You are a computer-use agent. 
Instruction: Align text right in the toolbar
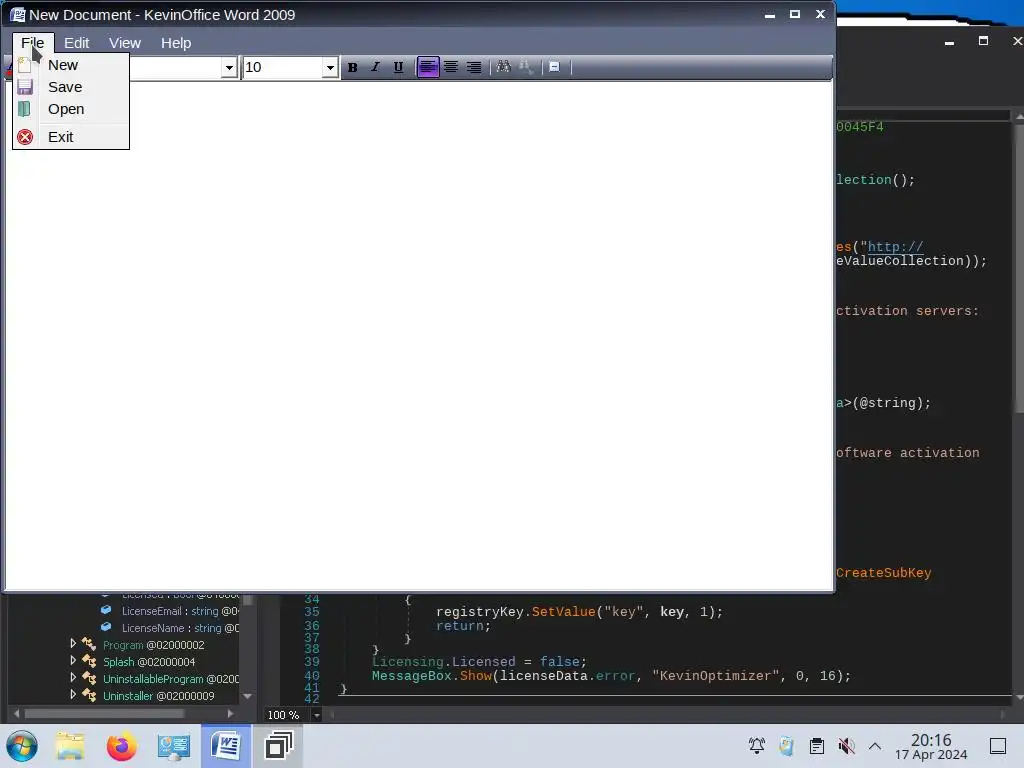point(474,67)
